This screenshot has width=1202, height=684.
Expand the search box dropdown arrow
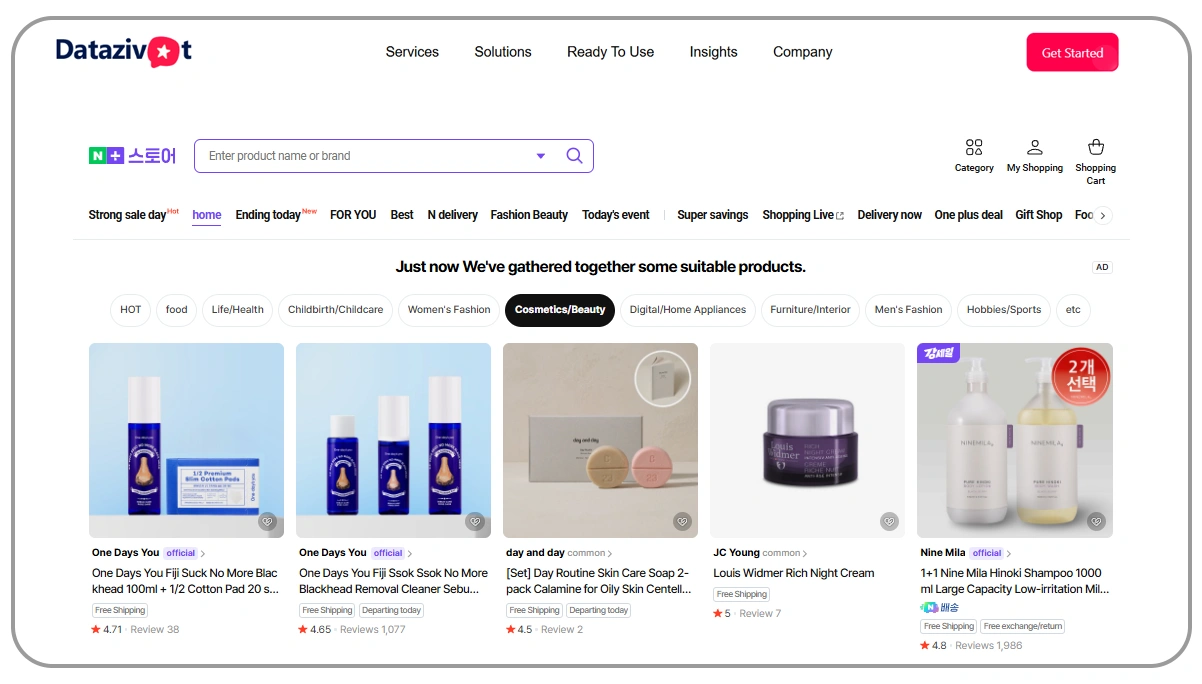coord(541,156)
